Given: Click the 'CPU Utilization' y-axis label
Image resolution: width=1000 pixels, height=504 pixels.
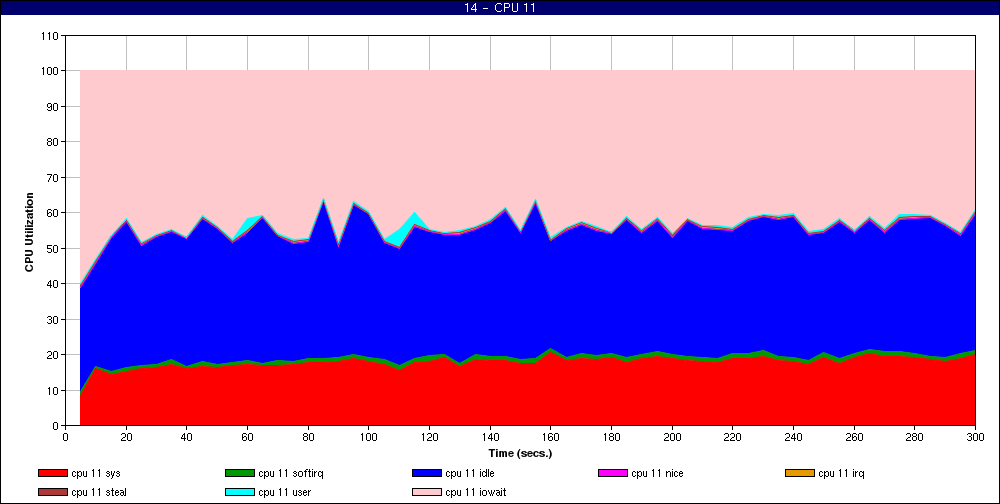Looking at the screenshot, I should [x=29, y=232].
